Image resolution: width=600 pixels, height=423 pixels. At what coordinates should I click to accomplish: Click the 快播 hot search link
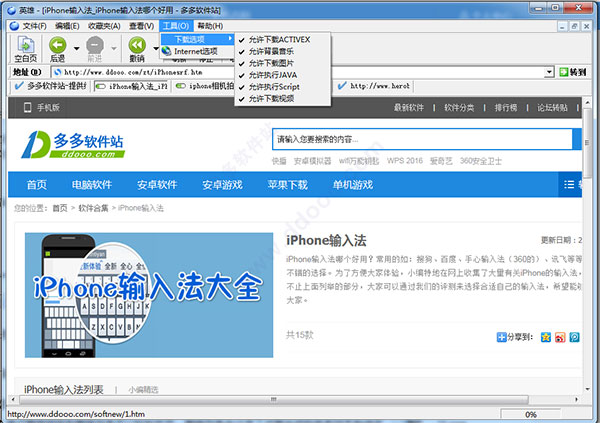[279, 161]
